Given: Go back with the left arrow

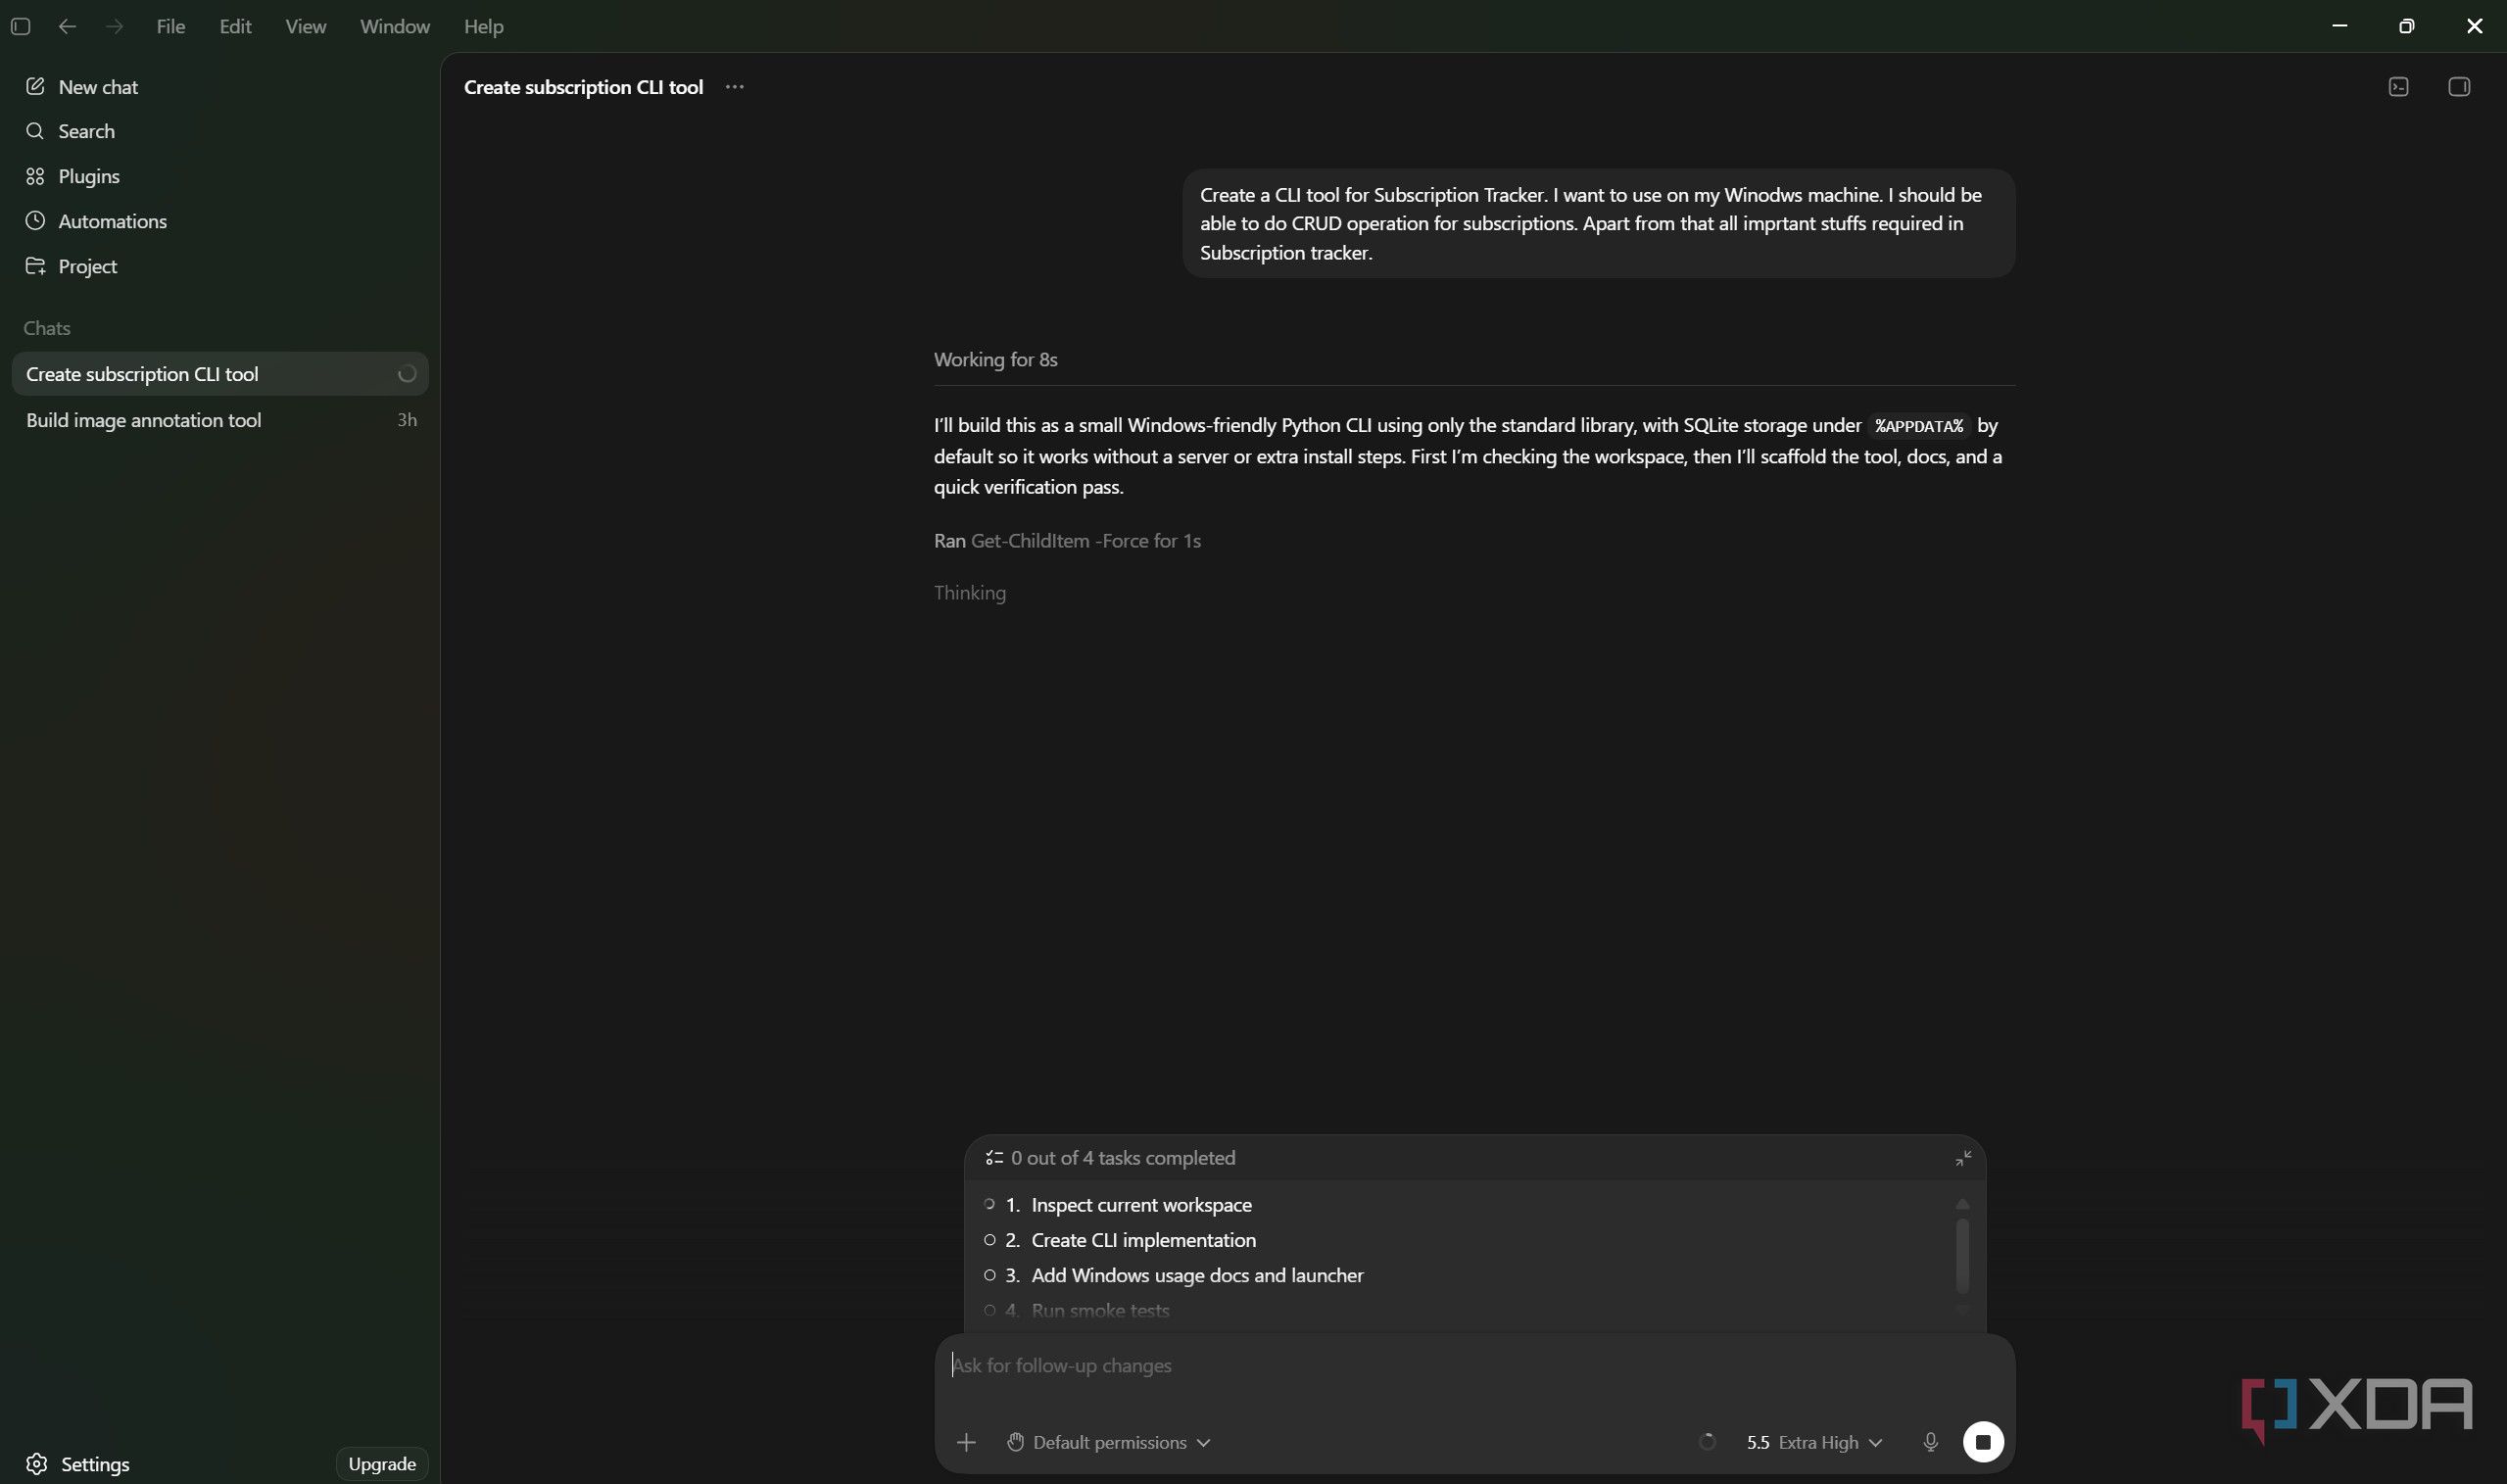Looking at the screenshot, I should pyautogui.click(x=67, y=27).
